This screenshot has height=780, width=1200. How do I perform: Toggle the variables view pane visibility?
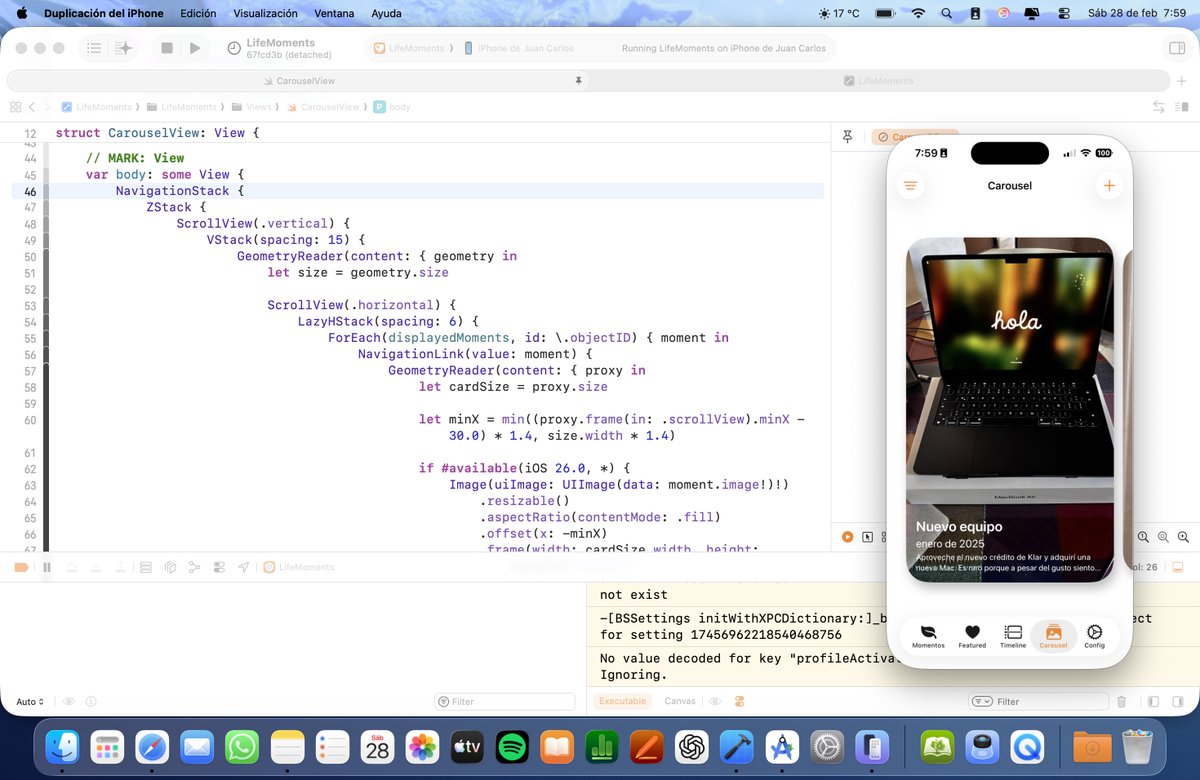click(1153, 702)
